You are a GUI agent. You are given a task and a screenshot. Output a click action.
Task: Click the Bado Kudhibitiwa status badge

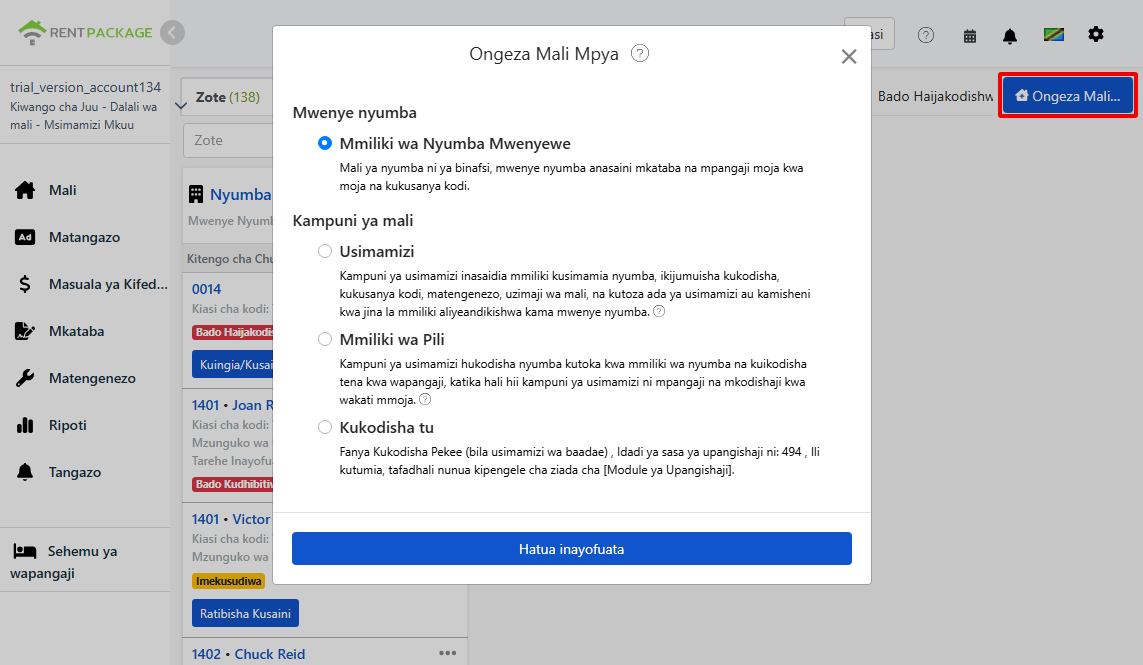click(x=233, y=484)
